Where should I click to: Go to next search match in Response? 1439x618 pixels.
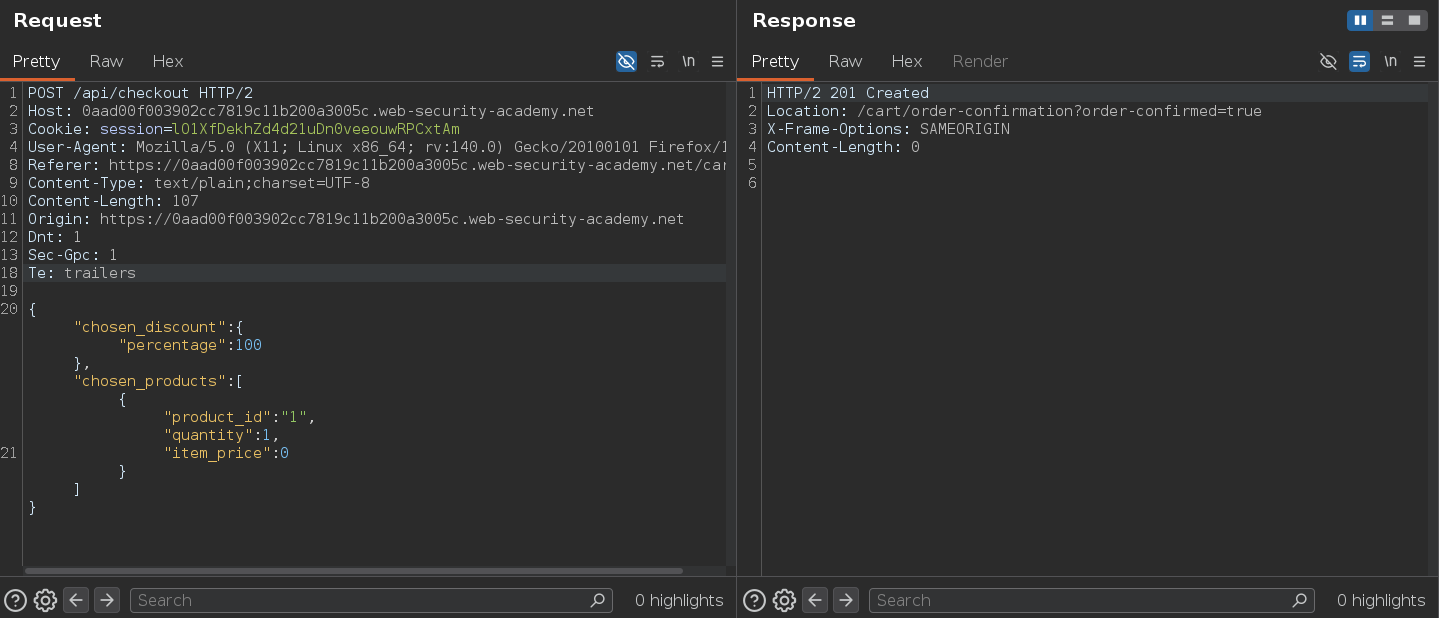pos(845,600)
